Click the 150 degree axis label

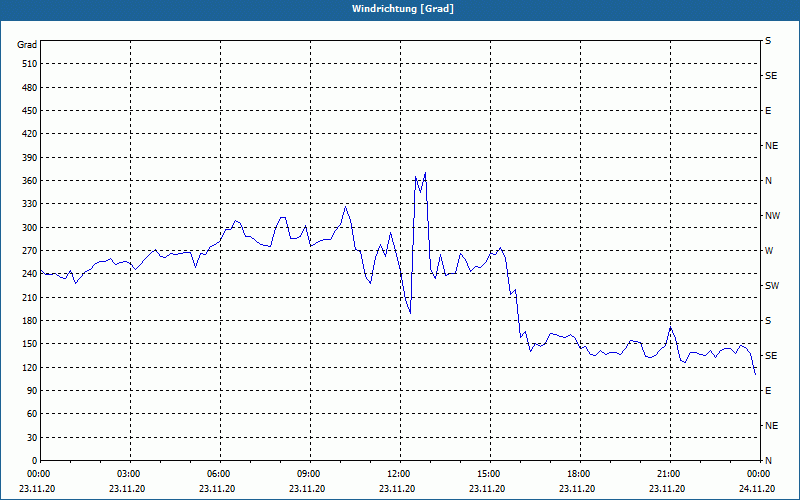(30, 344)
